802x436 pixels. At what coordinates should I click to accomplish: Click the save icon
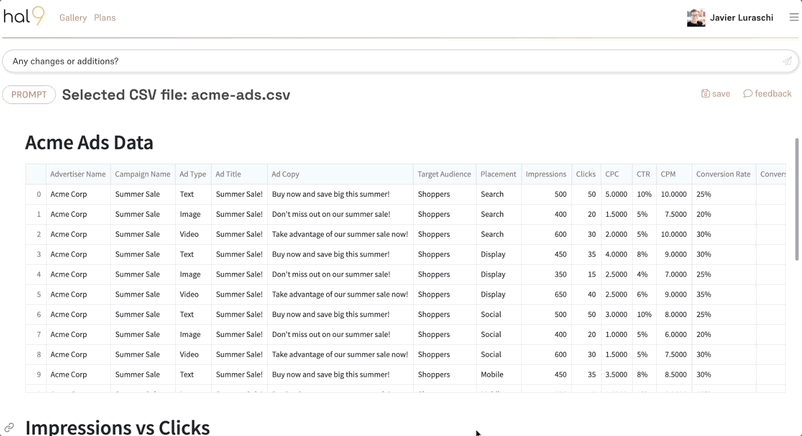coord(705,94)
